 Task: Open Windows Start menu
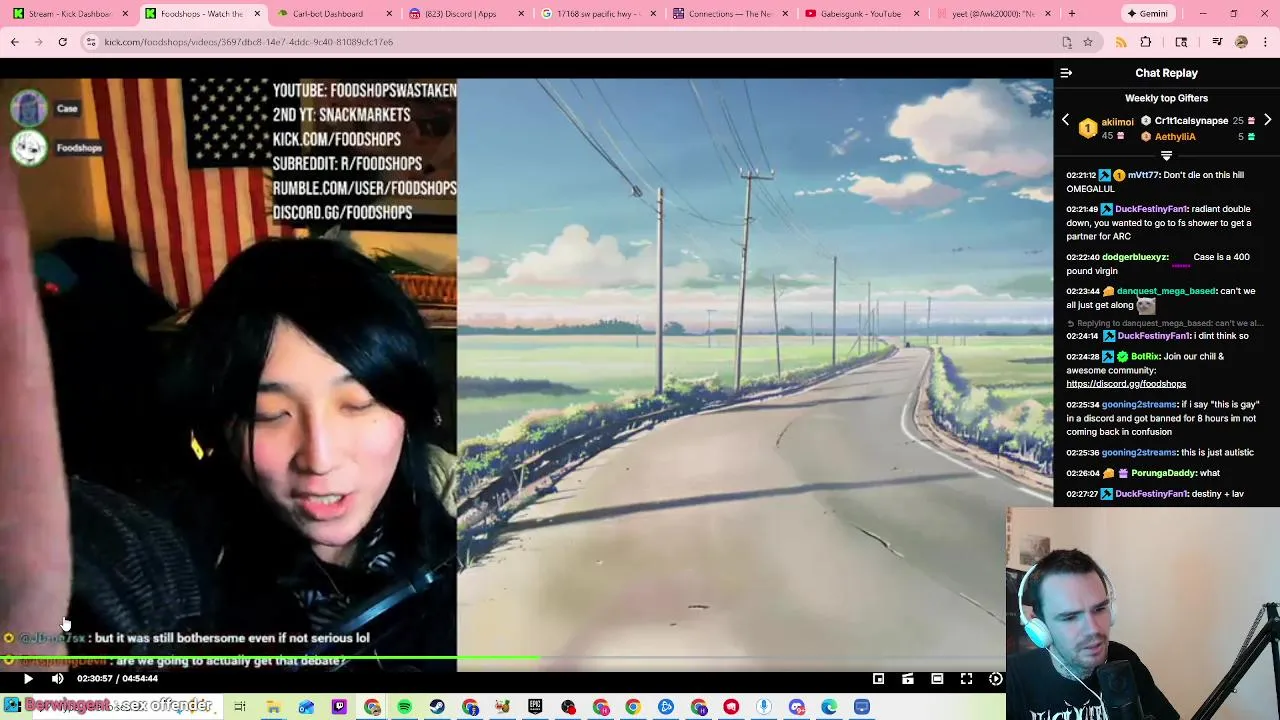[12, 706]
